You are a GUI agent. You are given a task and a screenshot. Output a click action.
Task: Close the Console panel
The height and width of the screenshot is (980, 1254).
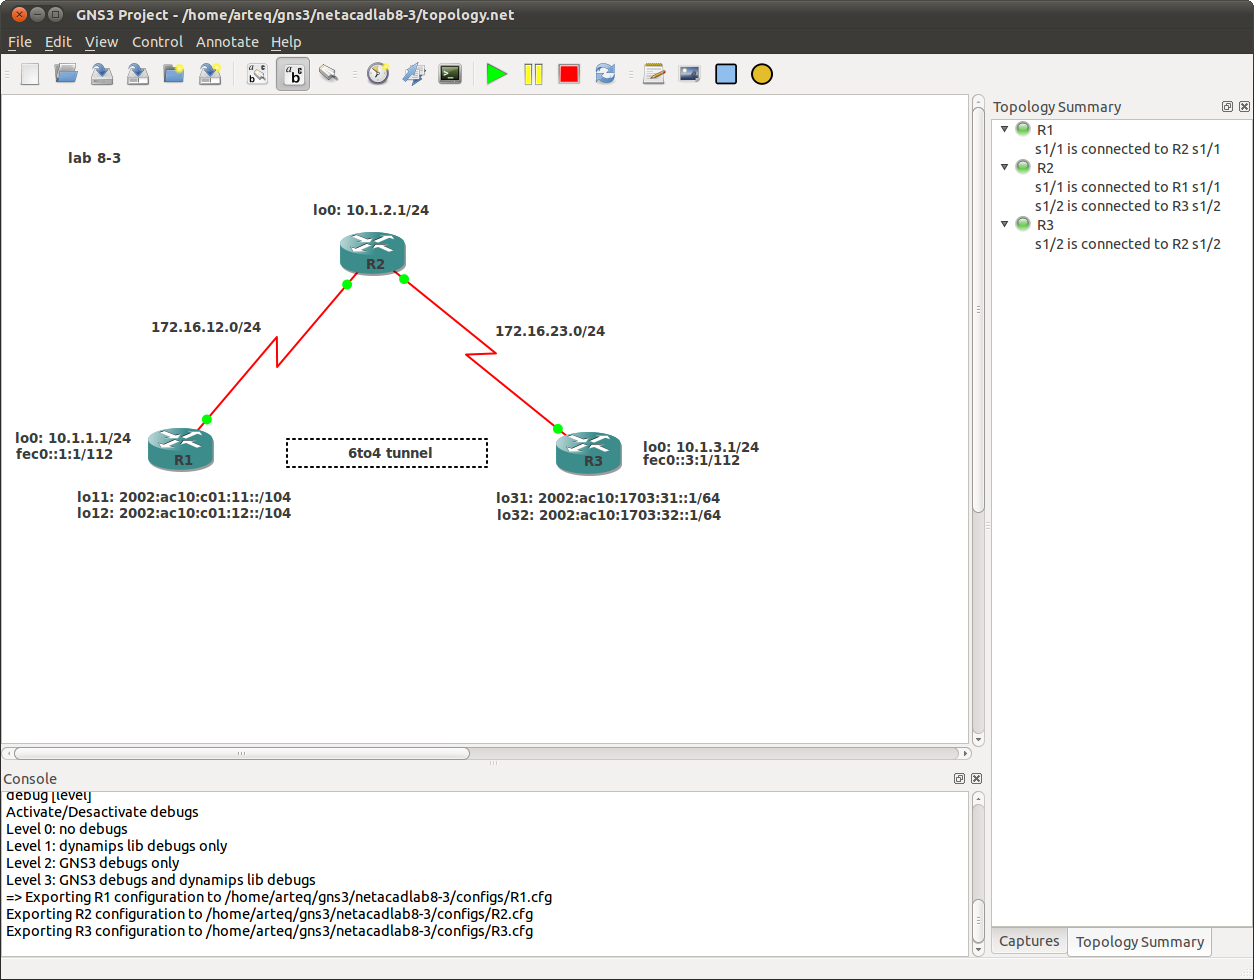tap(976, 778)
